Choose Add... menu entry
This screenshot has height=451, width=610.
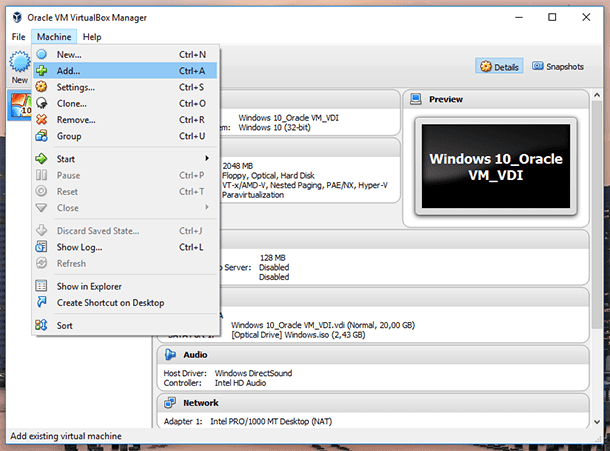pos(125,71)
